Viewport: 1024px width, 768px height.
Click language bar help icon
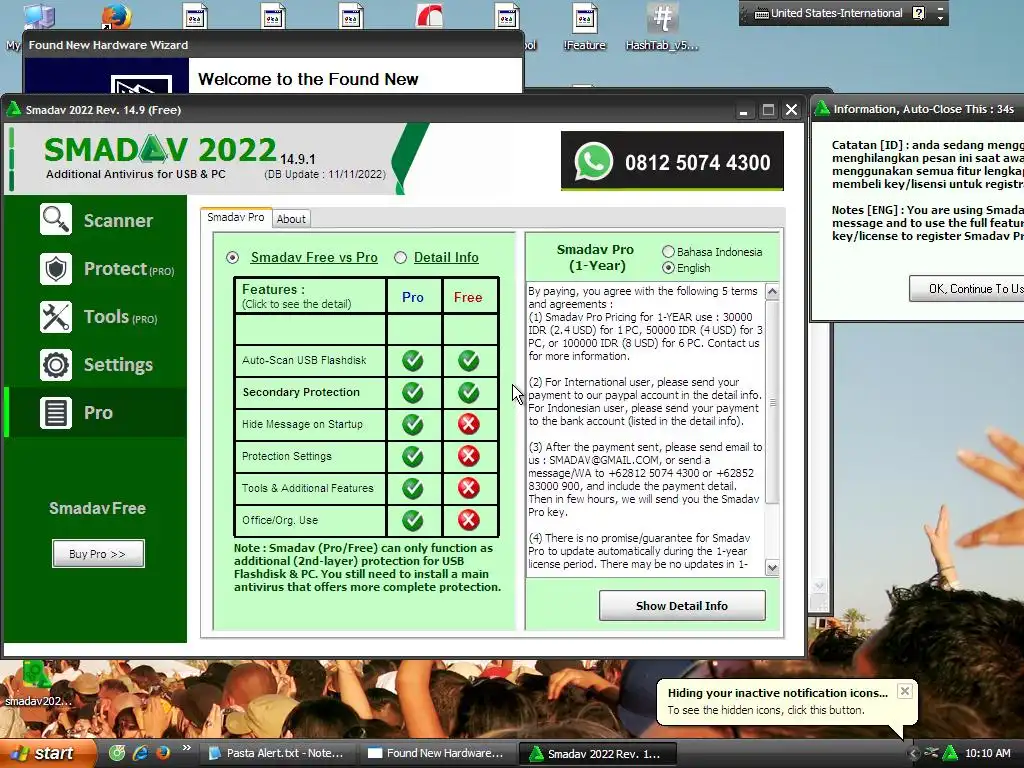click(918, 13)
